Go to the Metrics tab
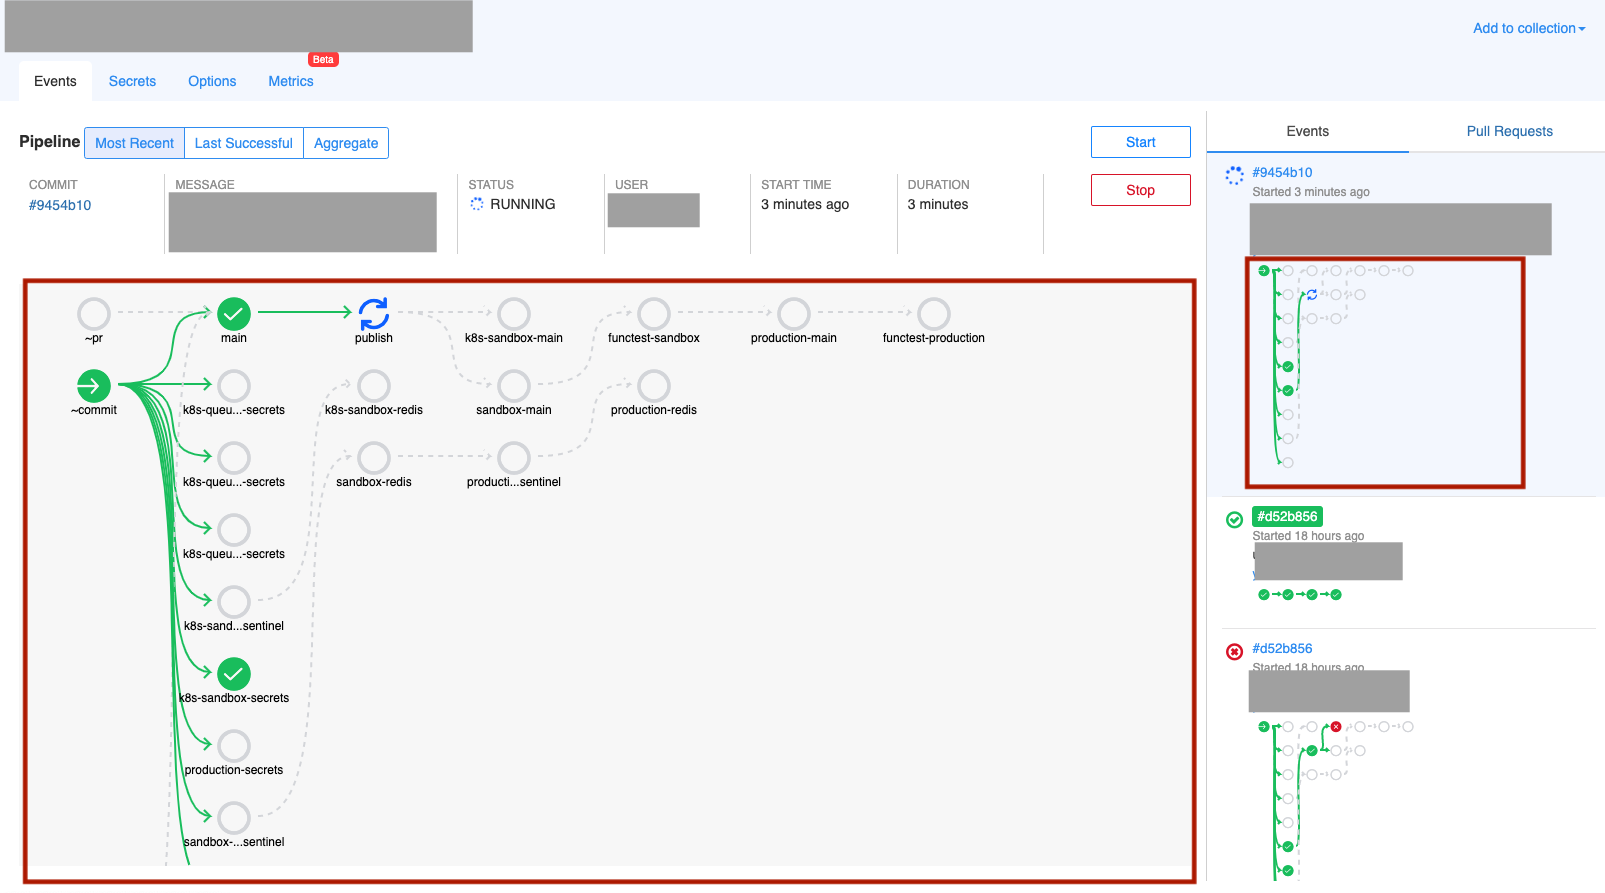1605x893 pixels. [291, 81]
